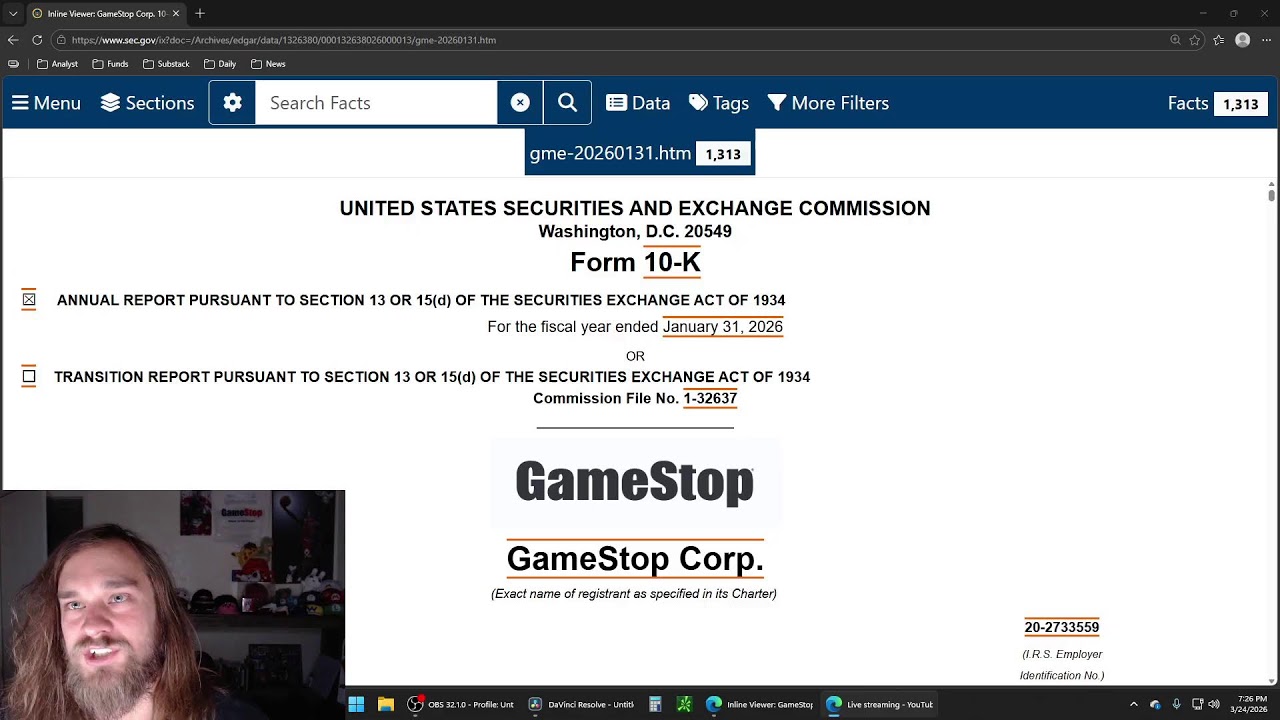Screen dimensions: 1280x720
Task: Open the favorites list icon
Action: (x=1219, y=40)
